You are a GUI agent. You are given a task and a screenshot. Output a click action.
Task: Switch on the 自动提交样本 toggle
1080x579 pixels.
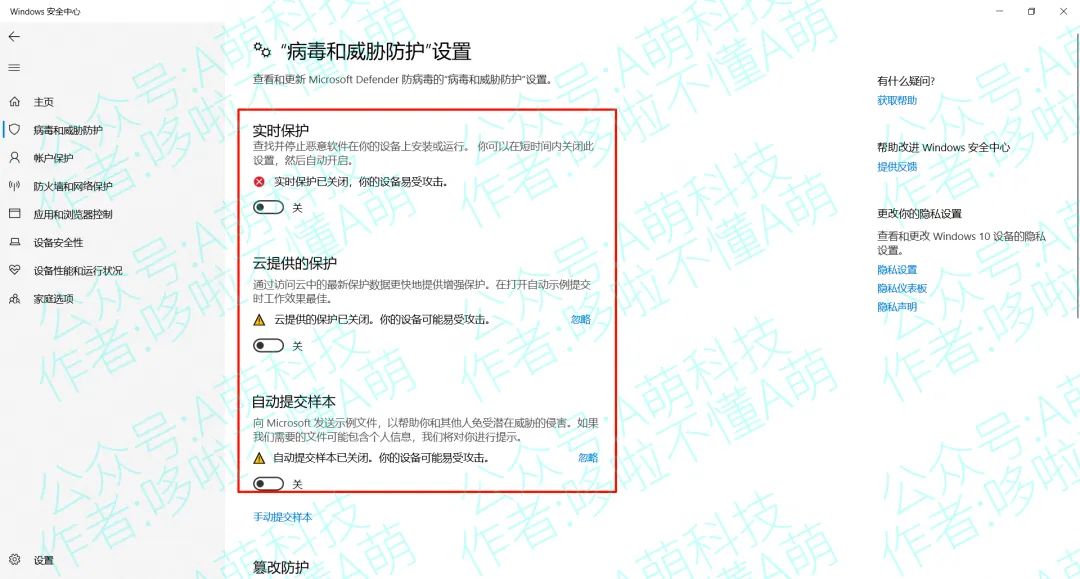coord(269,484)
